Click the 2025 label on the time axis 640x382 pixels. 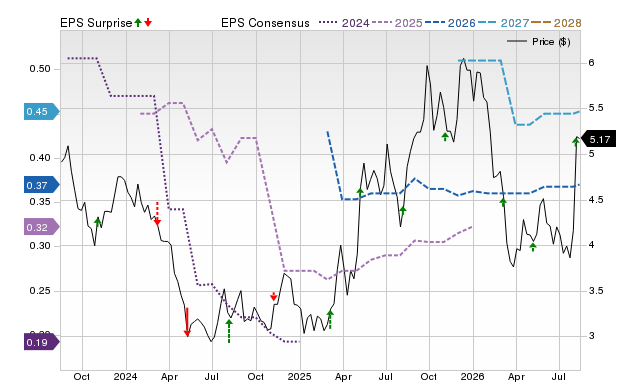pyautogui.click(x=300, y=376)
